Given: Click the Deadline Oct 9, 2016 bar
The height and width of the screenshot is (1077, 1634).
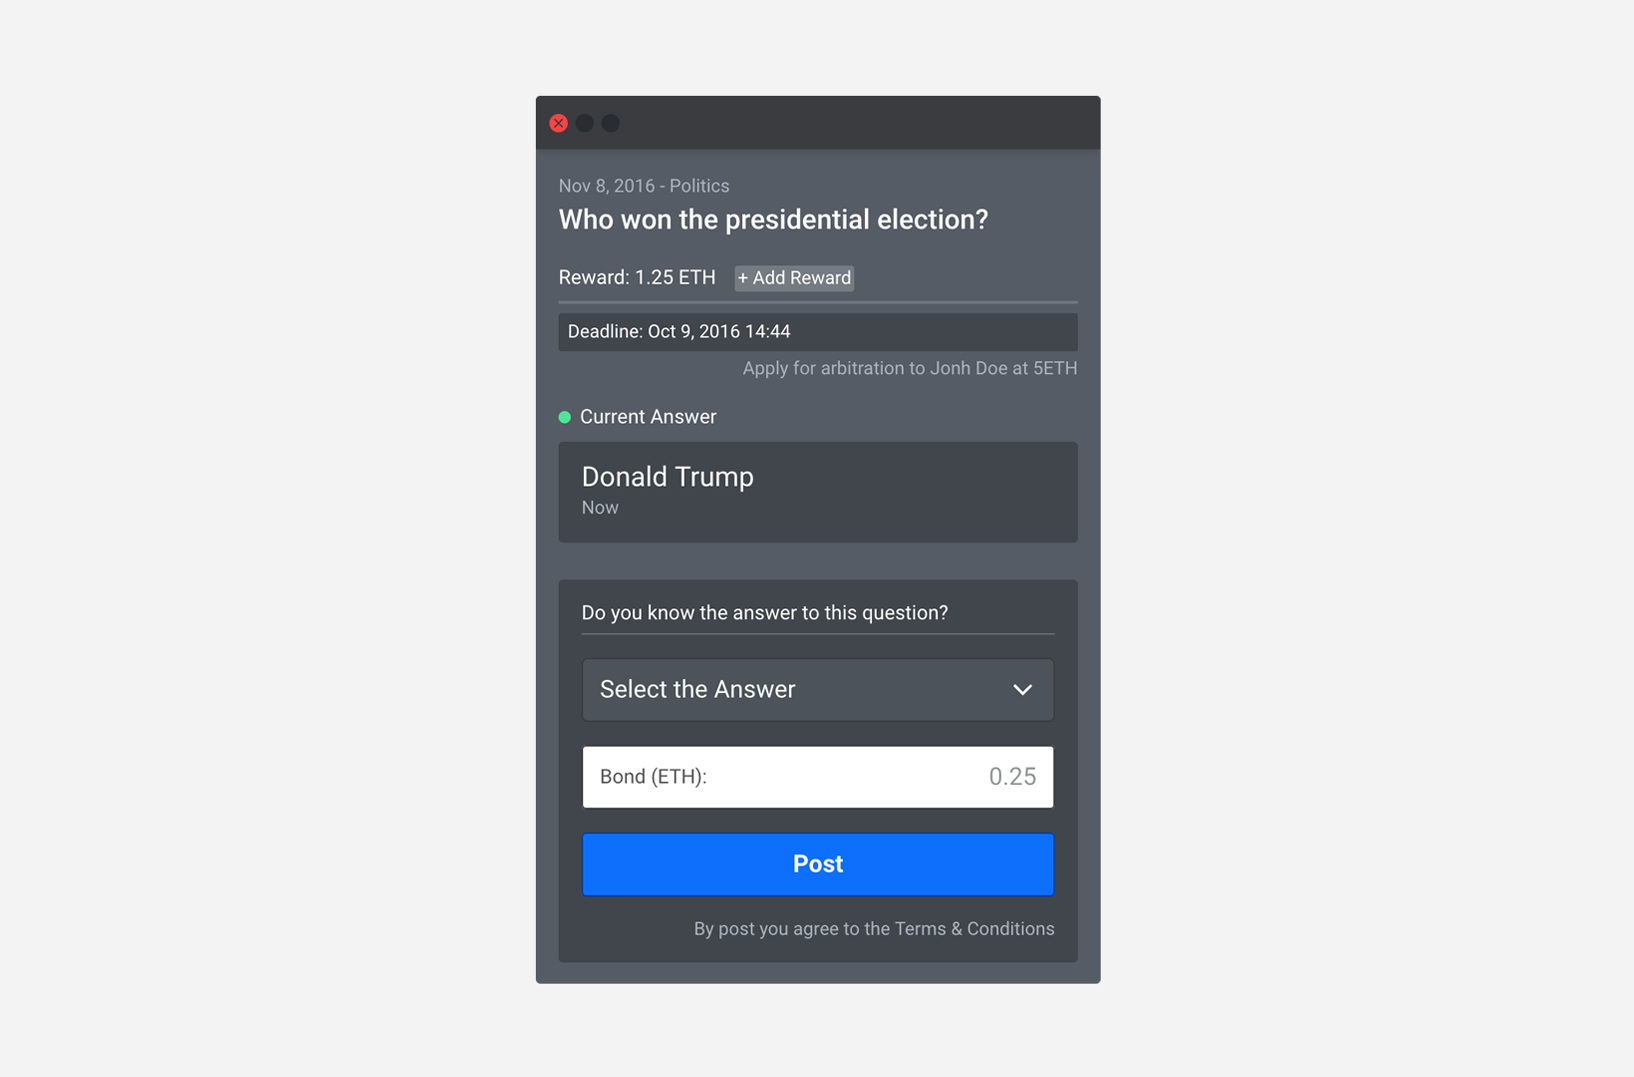Looking at the screenshot, I should click(x=818, y=332).
